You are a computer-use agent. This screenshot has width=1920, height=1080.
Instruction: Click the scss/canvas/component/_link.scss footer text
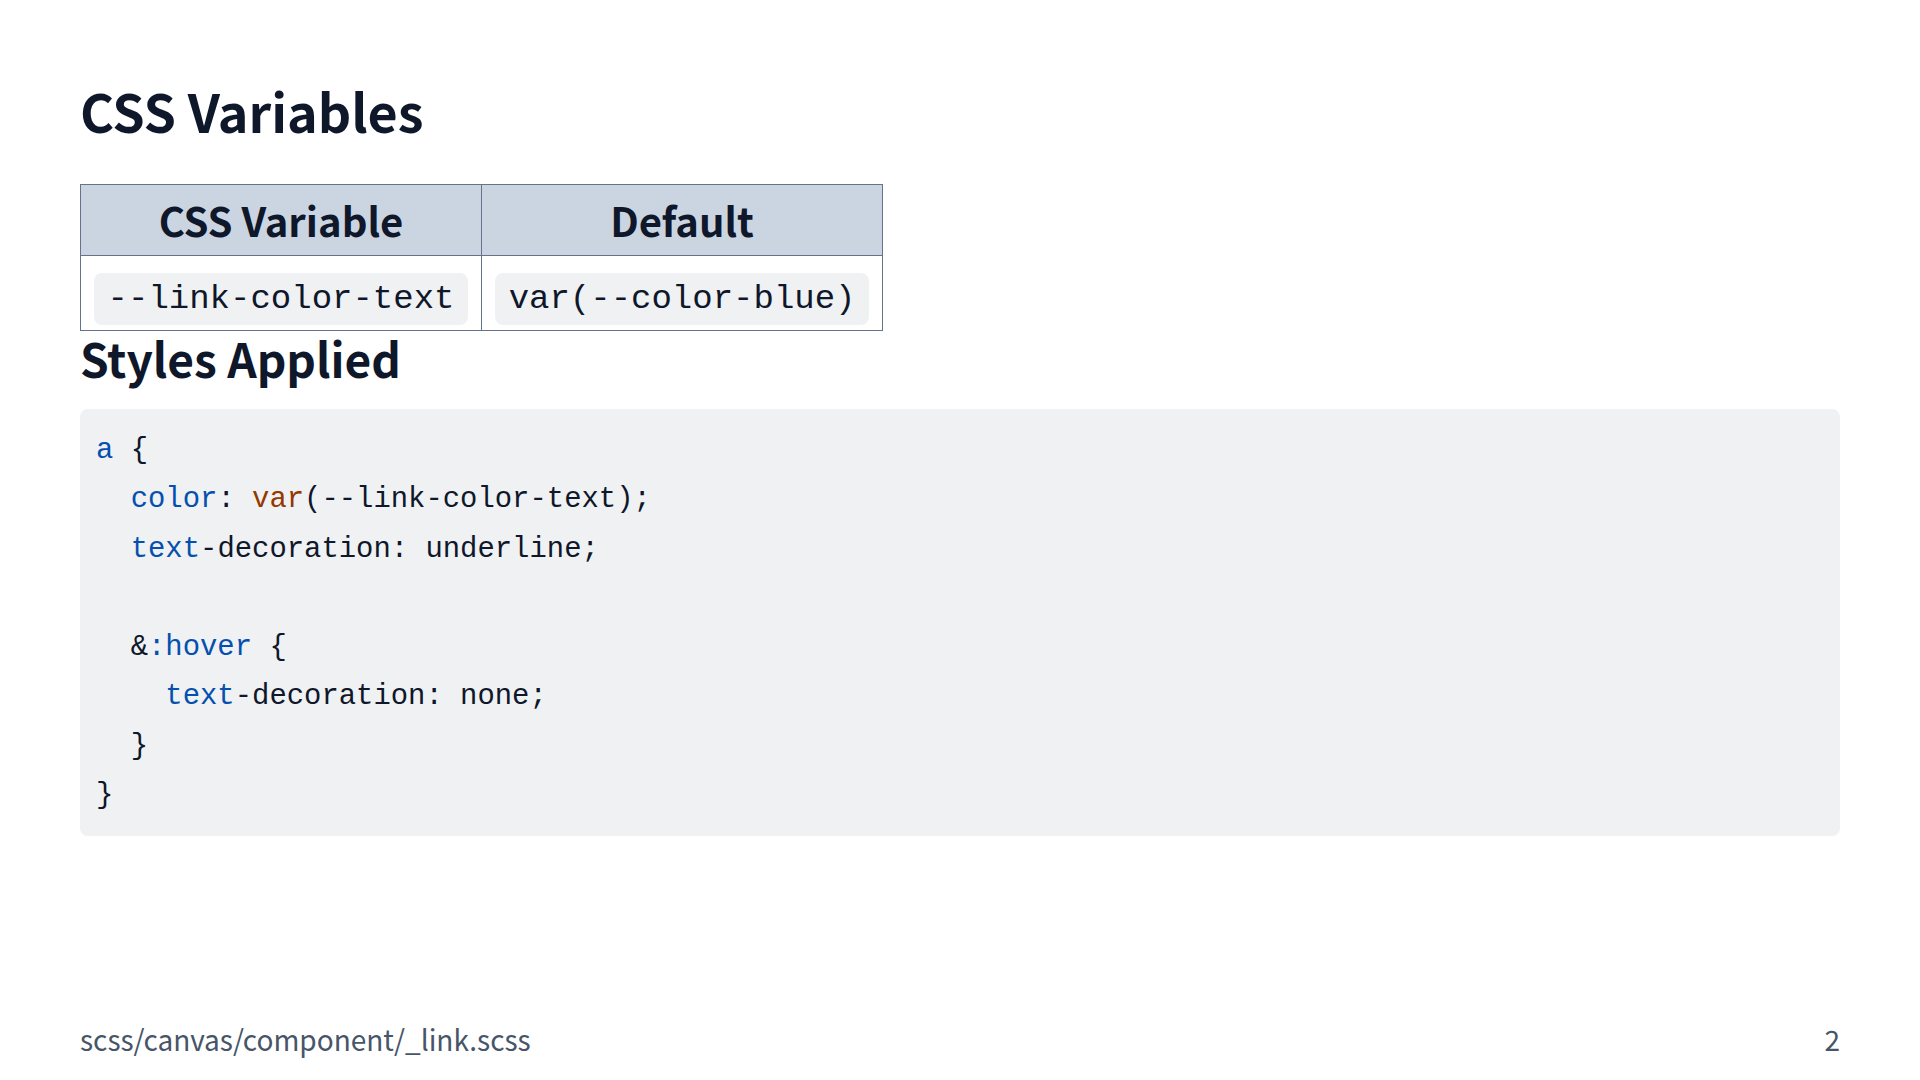(x=305, y=1041)
